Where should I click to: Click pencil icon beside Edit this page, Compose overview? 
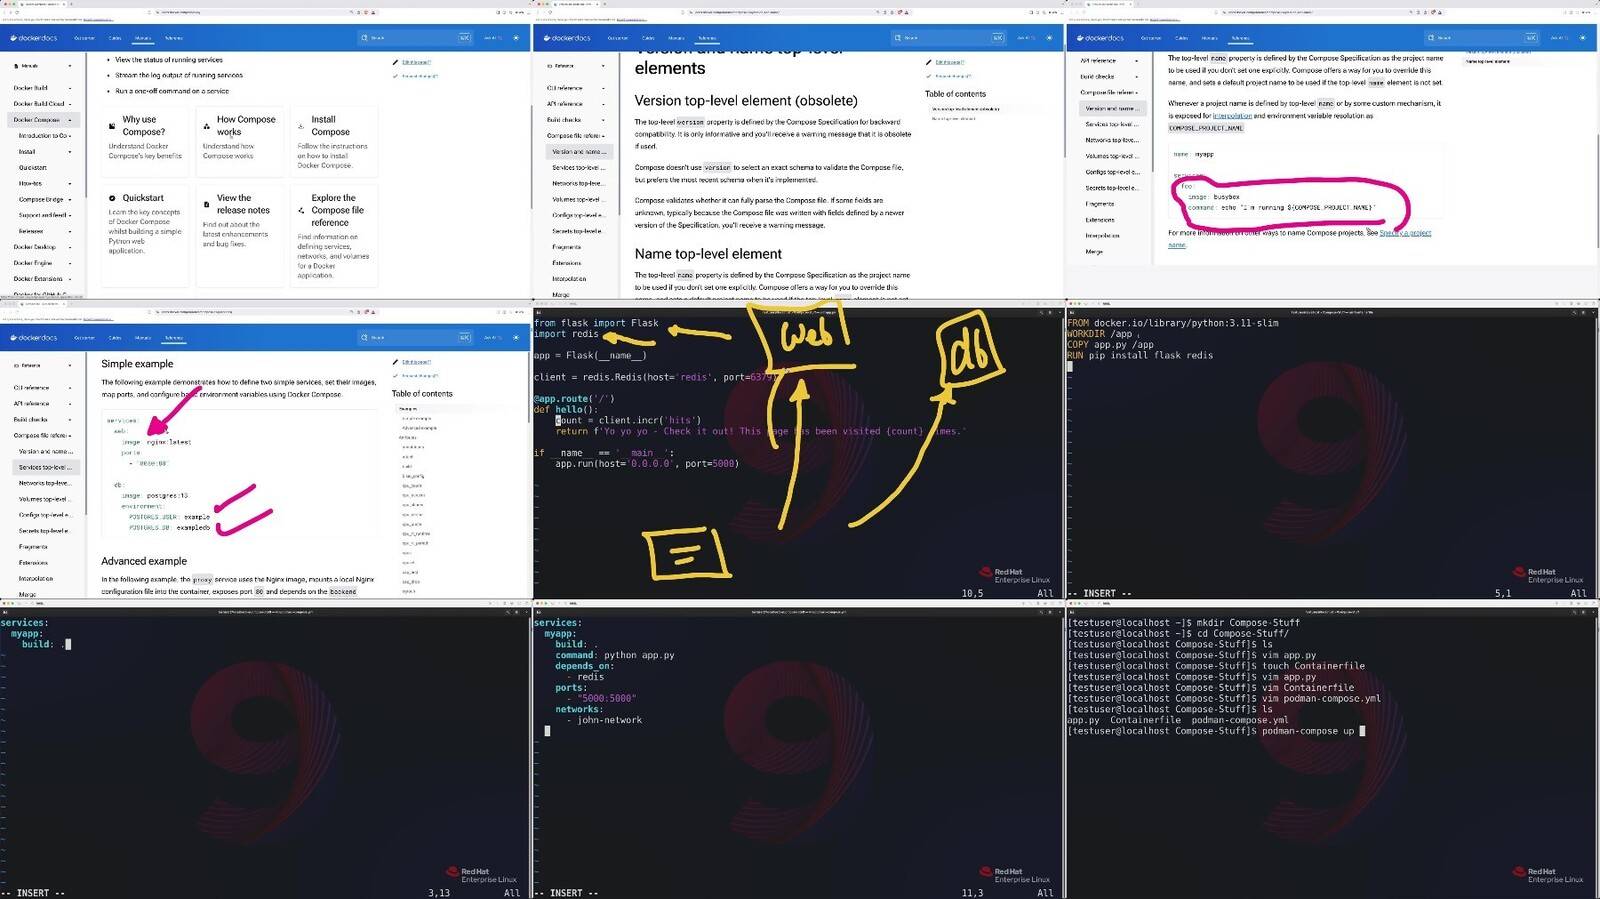click(396, 62)
